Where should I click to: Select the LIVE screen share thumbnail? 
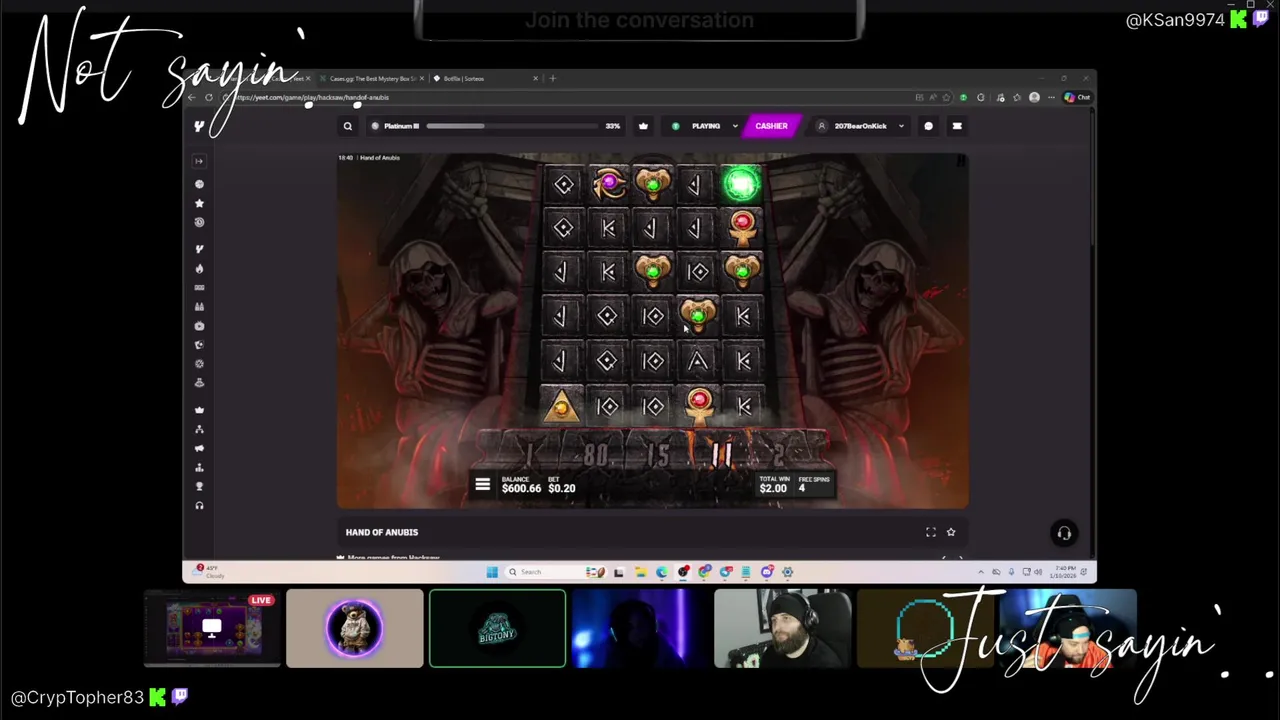pos(212,628)
